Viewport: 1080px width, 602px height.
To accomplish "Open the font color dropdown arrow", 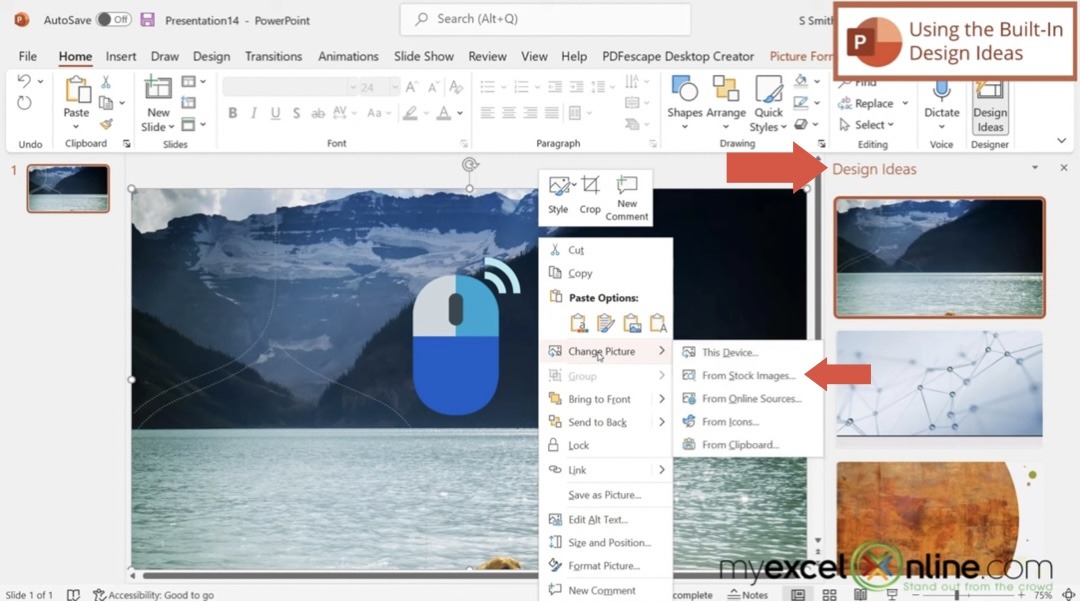I will 460,113.
